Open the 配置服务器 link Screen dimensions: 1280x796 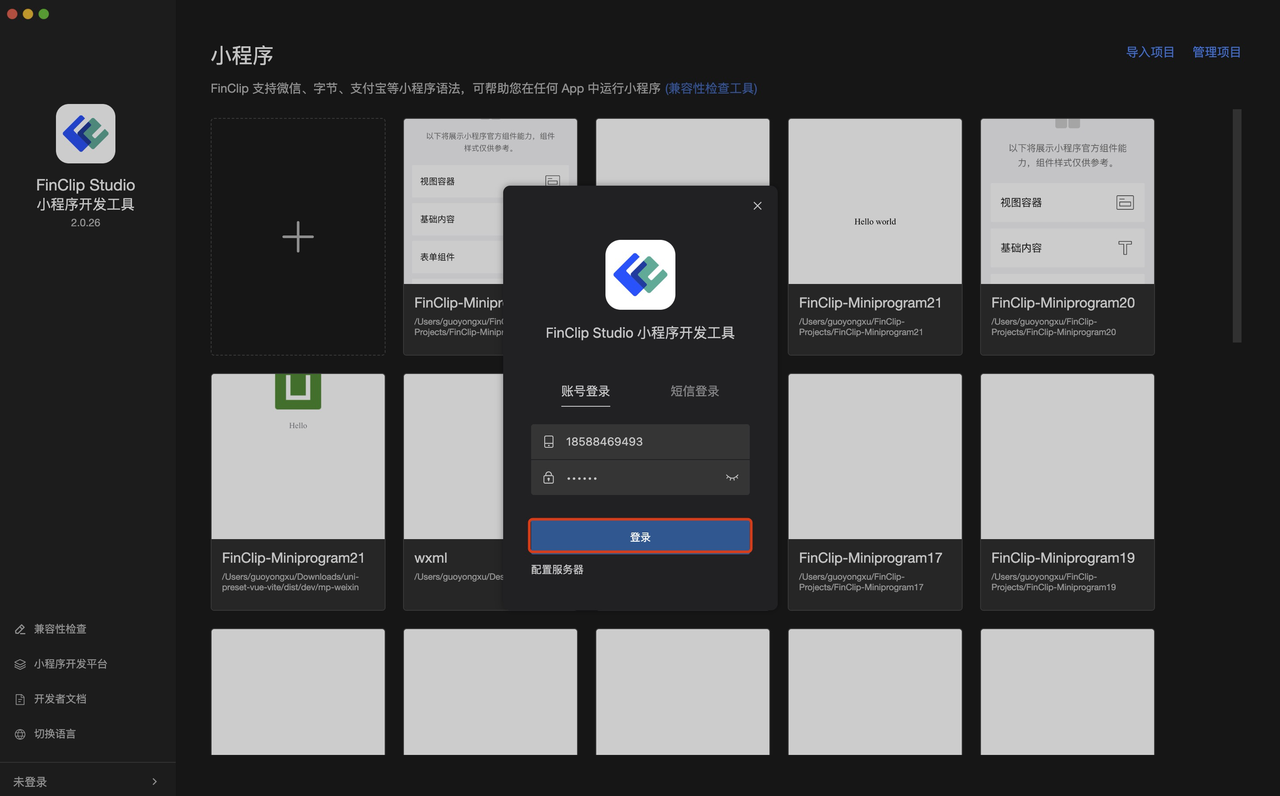(x=557, y=569)
